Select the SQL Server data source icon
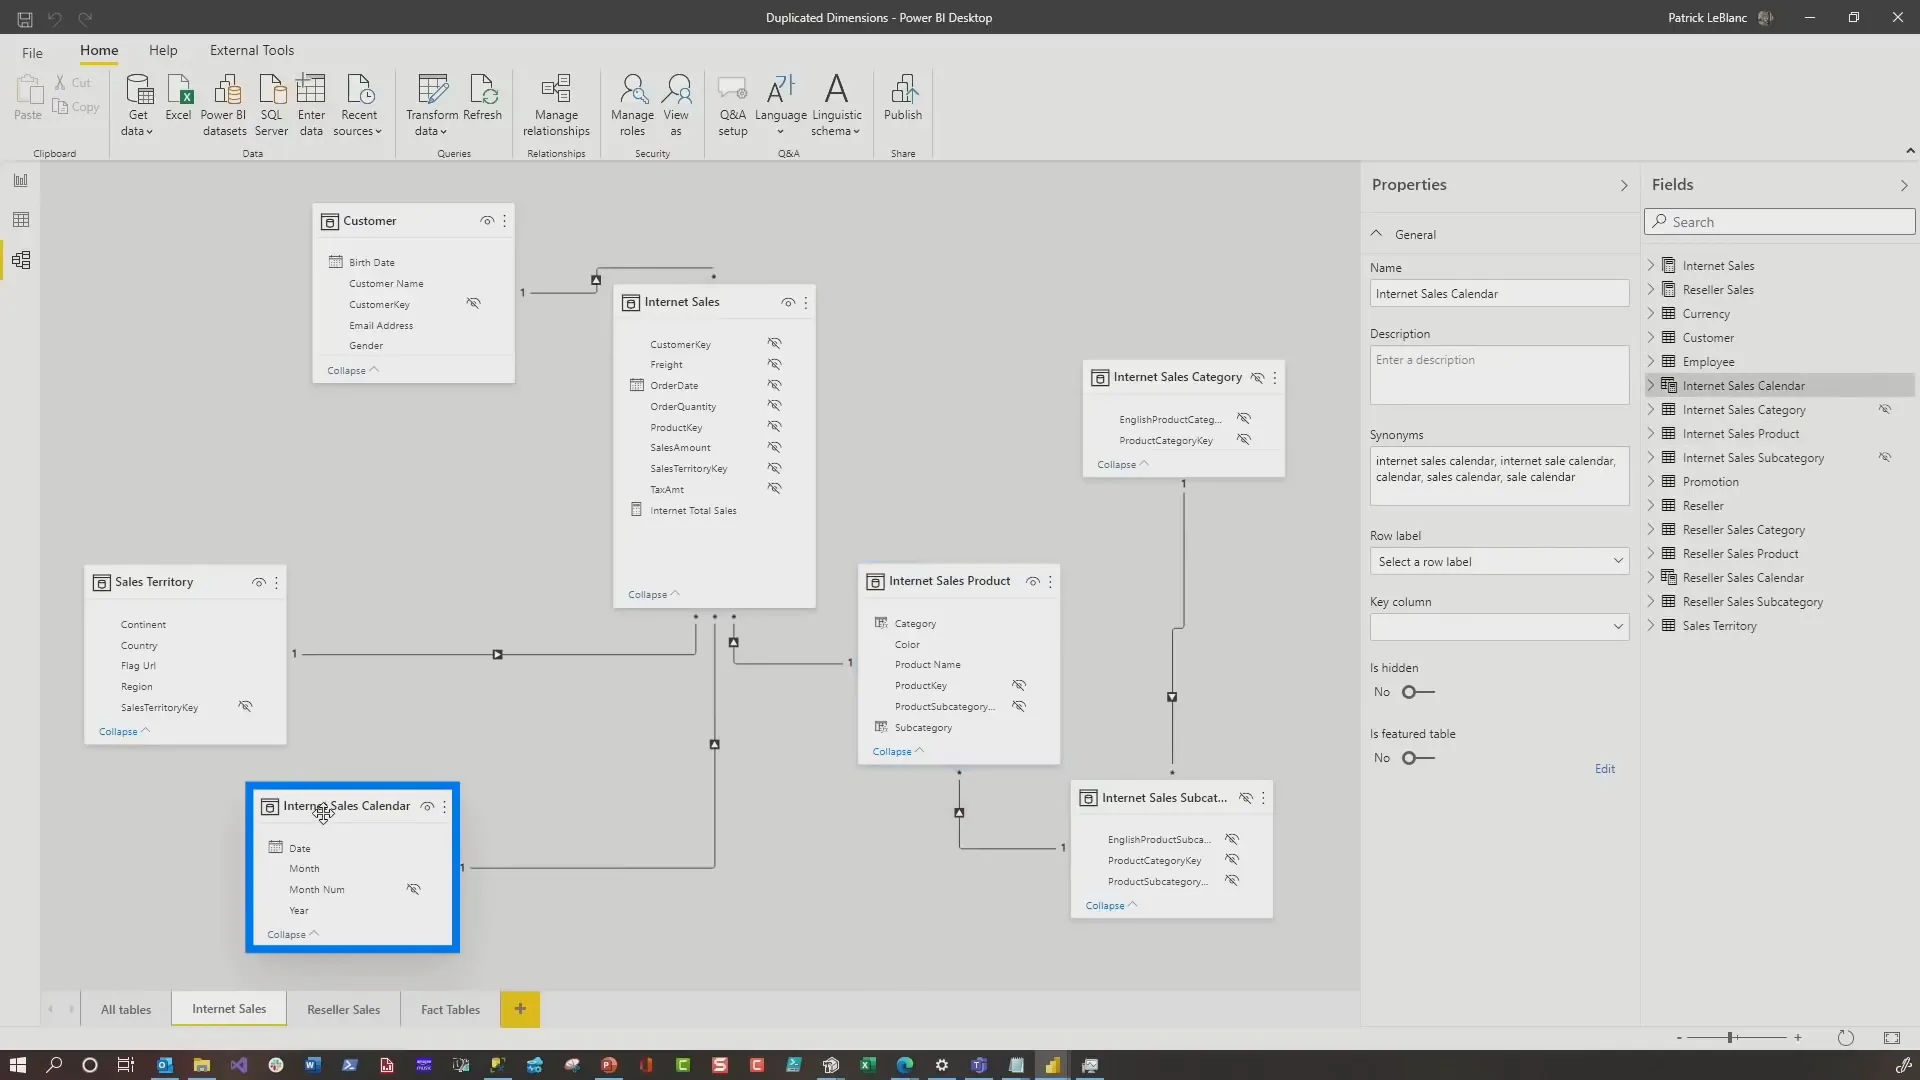Screen dimensions: 1920x1080 271,103
